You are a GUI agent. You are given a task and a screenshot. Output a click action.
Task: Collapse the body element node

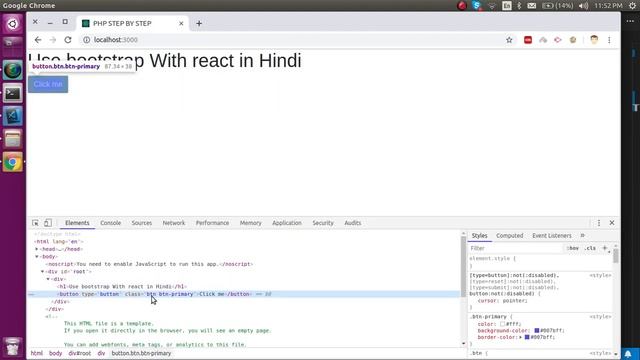(37, 257)
